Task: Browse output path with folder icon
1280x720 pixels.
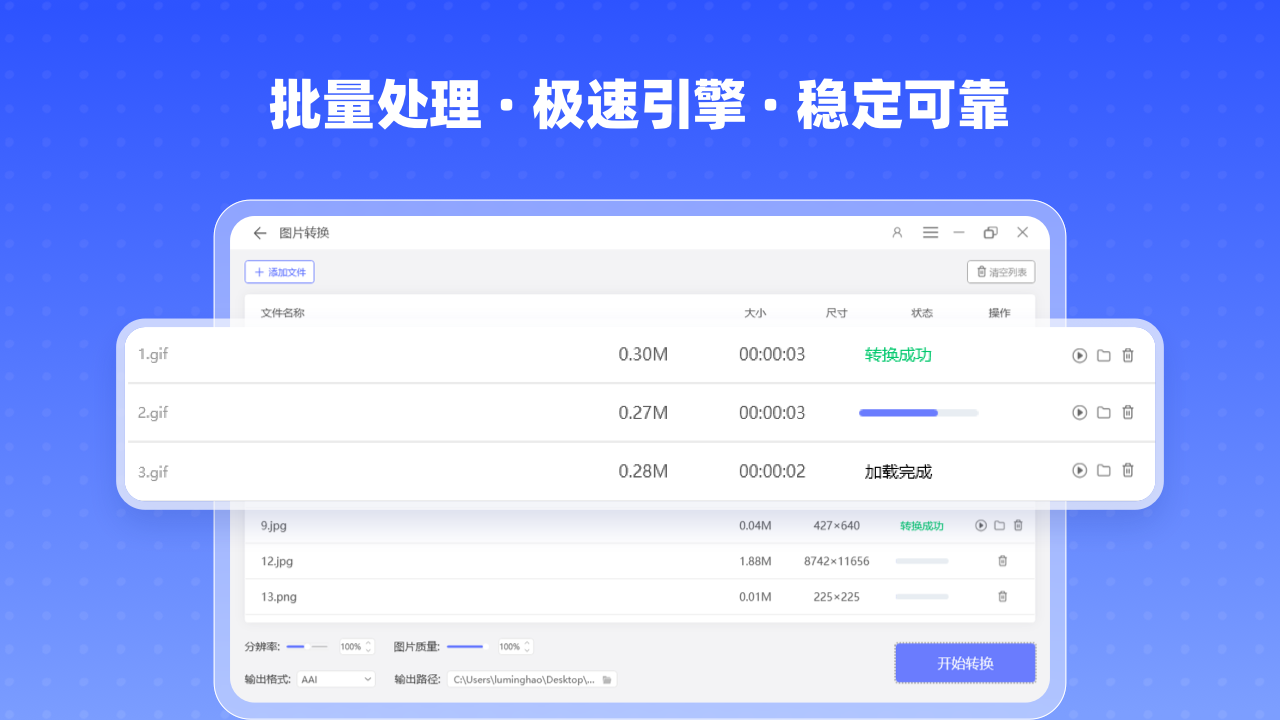Action: click(x=607, y=679)
